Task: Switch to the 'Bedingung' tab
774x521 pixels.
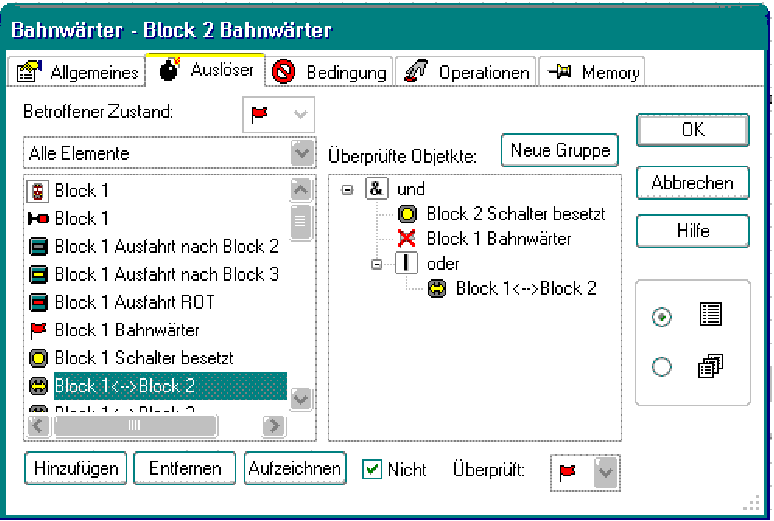Action: (x=331, y=72)
